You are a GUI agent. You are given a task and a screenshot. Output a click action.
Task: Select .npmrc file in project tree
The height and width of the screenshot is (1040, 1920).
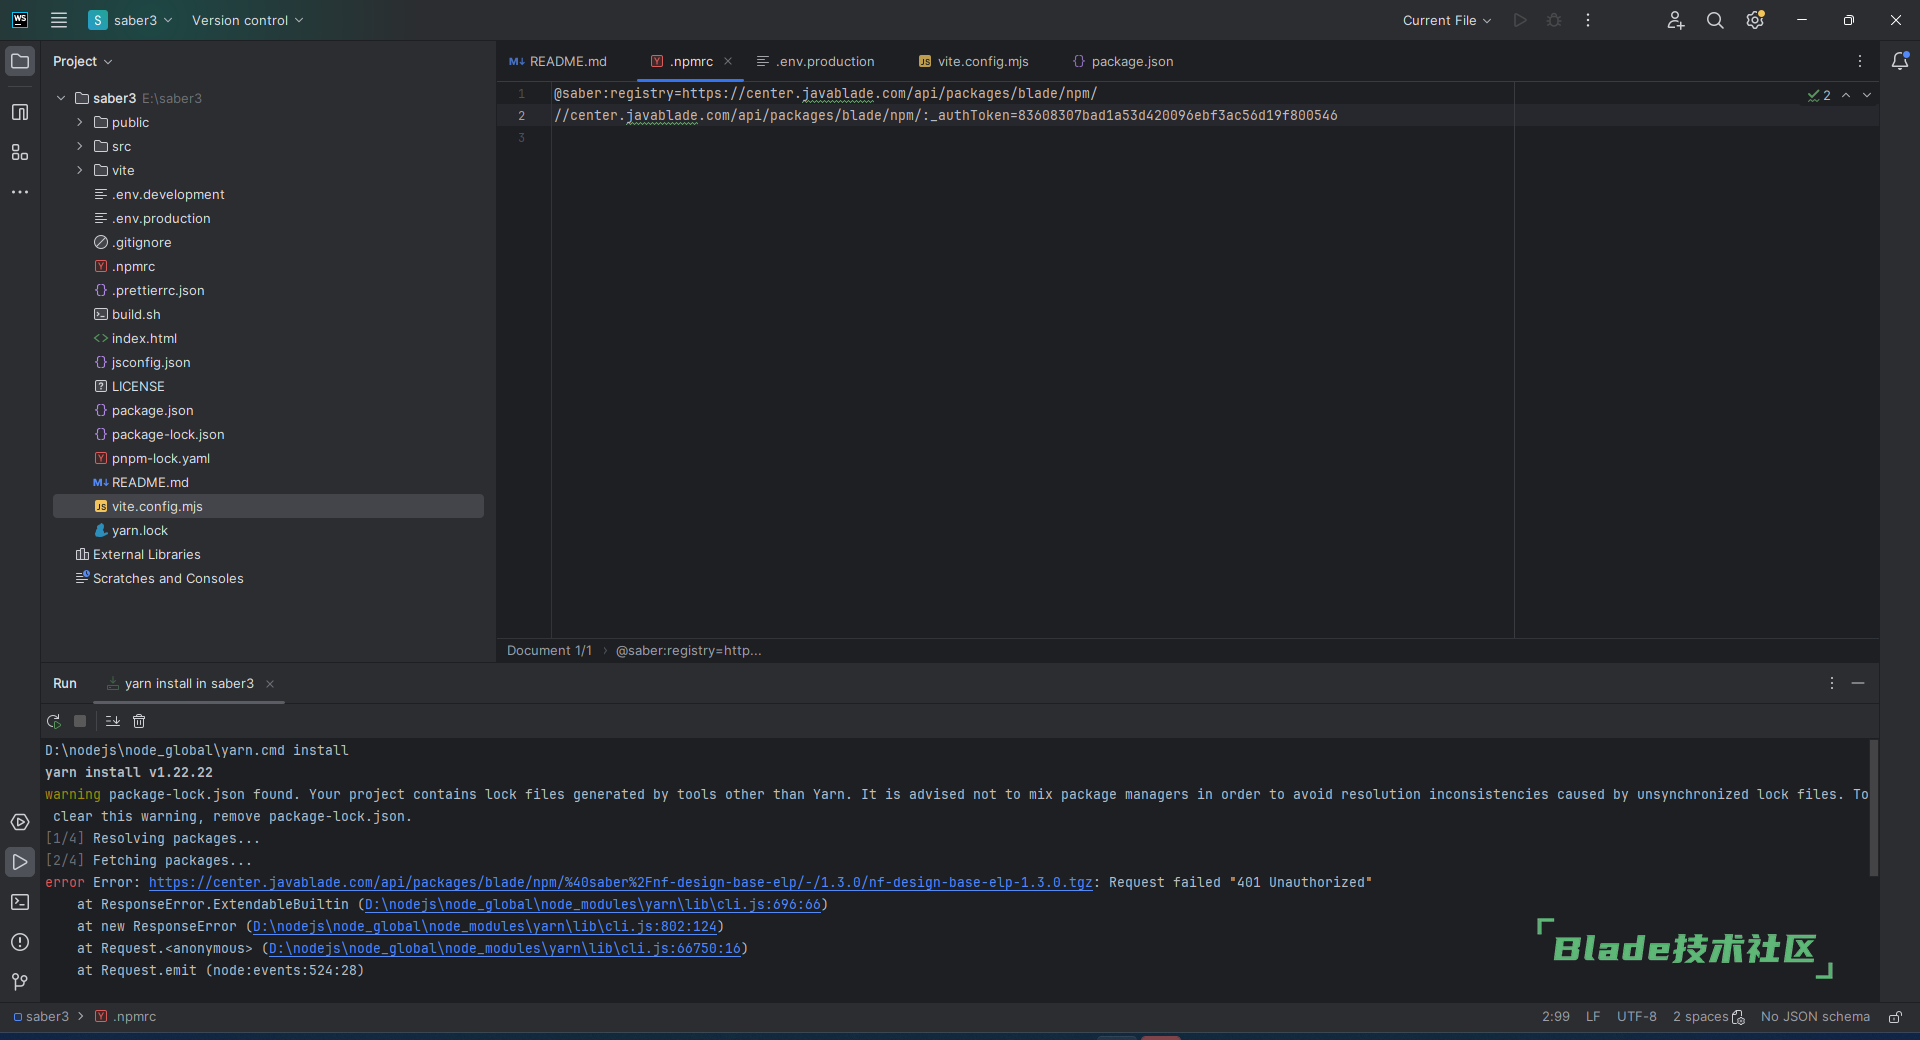268,266
